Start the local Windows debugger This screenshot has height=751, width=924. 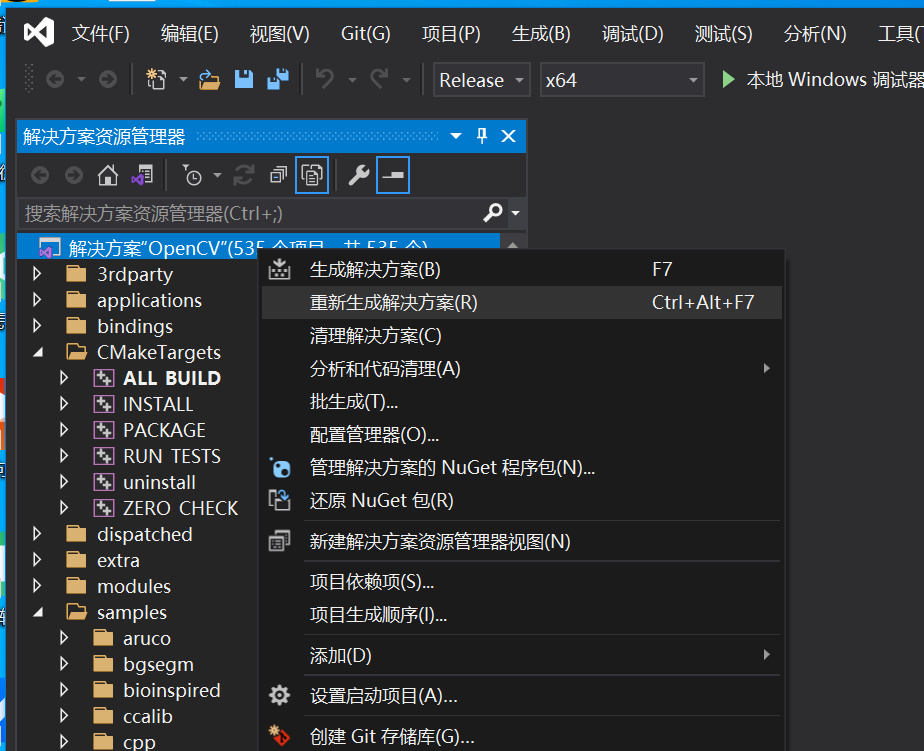point(821,79)
